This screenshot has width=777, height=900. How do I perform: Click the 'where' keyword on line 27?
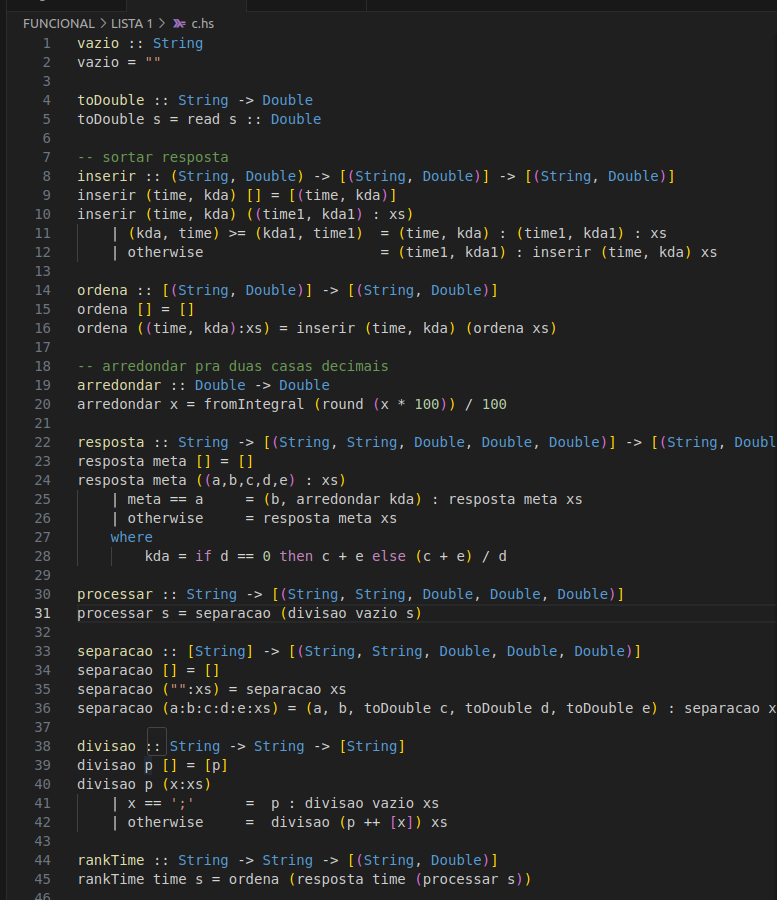point(131,537)
